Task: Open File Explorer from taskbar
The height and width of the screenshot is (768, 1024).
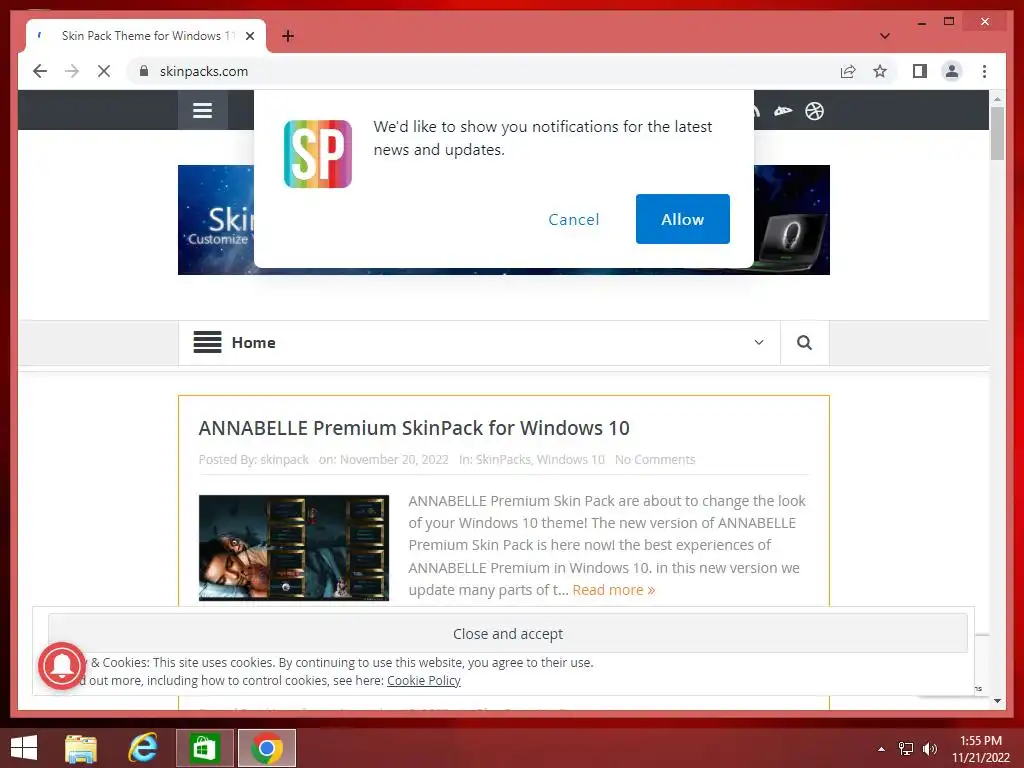Action: pyautogui.click(x=81, y=748)
